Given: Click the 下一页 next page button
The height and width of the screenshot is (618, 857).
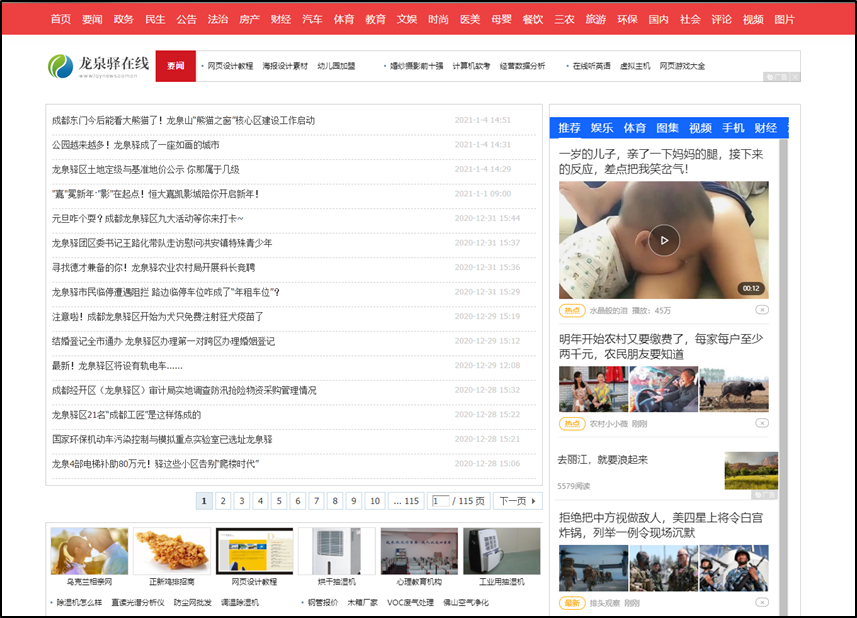Looking at the screenshot, I should click(518, 501).
